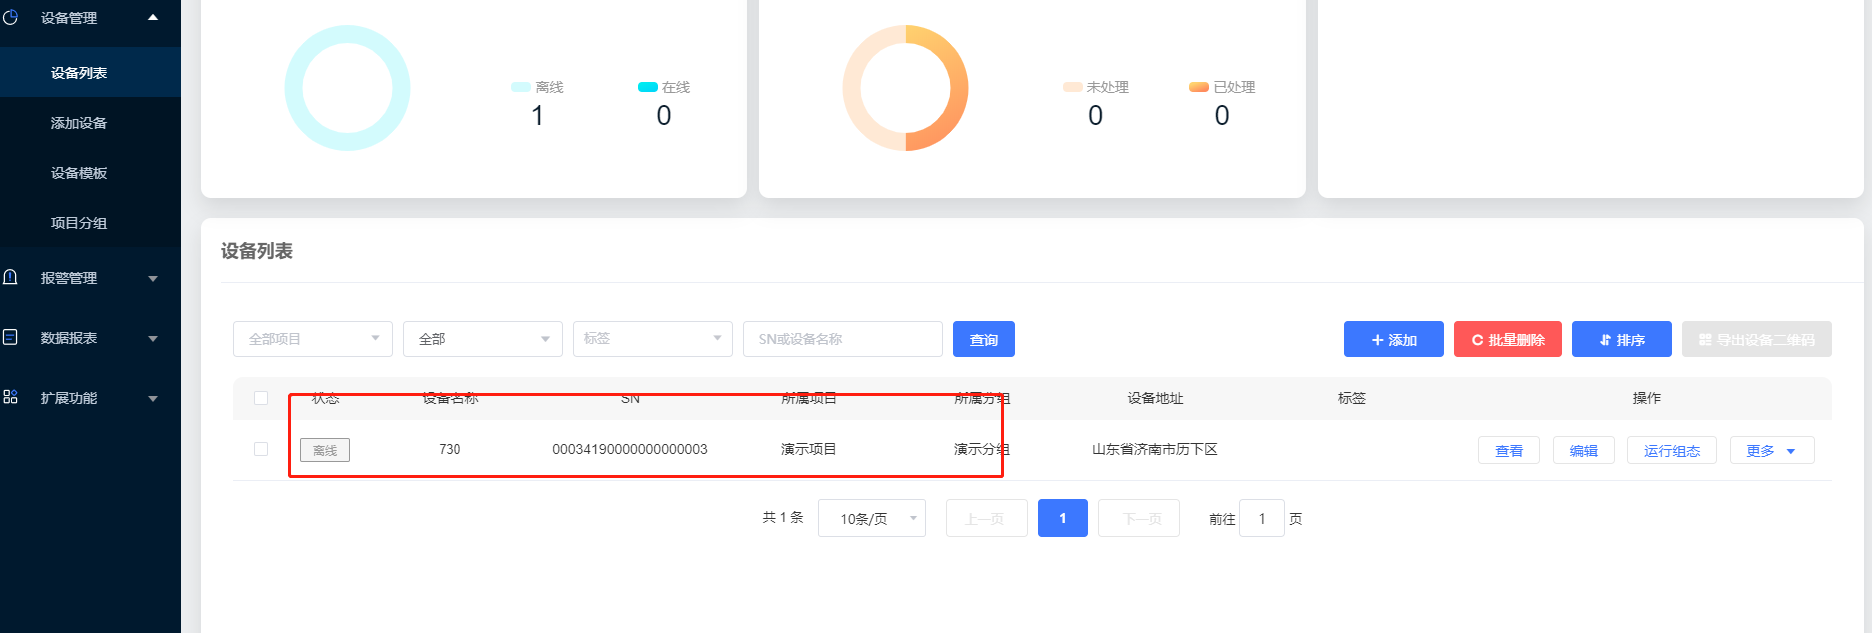
Task: Focus the SN或设备名称 search field
Action: 842,339
